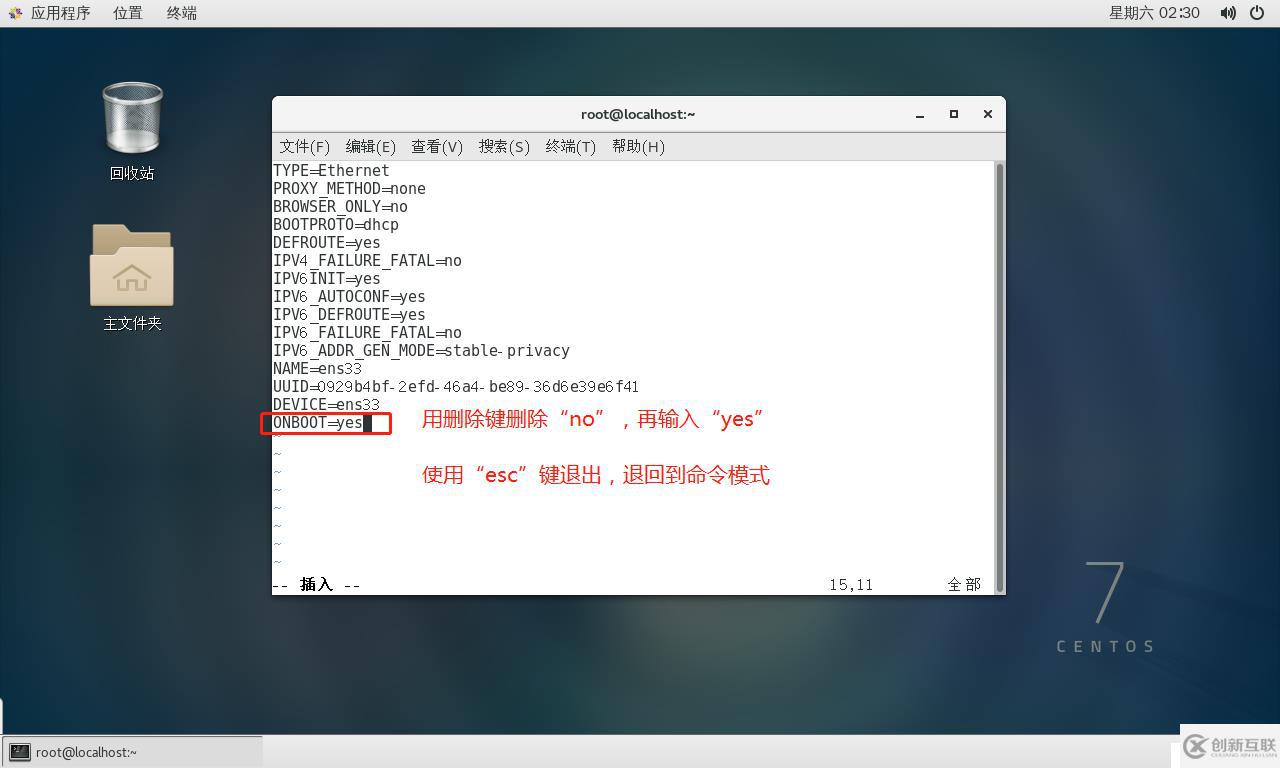Minimize the root@localhost terminal window

(920, 114)
